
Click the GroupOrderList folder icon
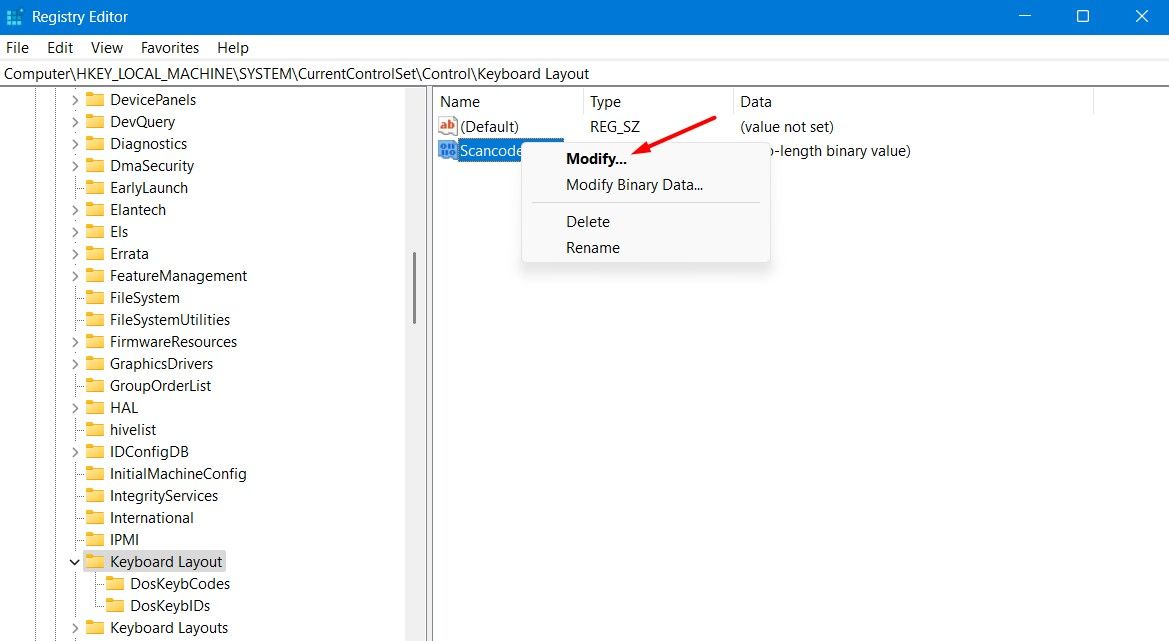click(x=95, y=385)
